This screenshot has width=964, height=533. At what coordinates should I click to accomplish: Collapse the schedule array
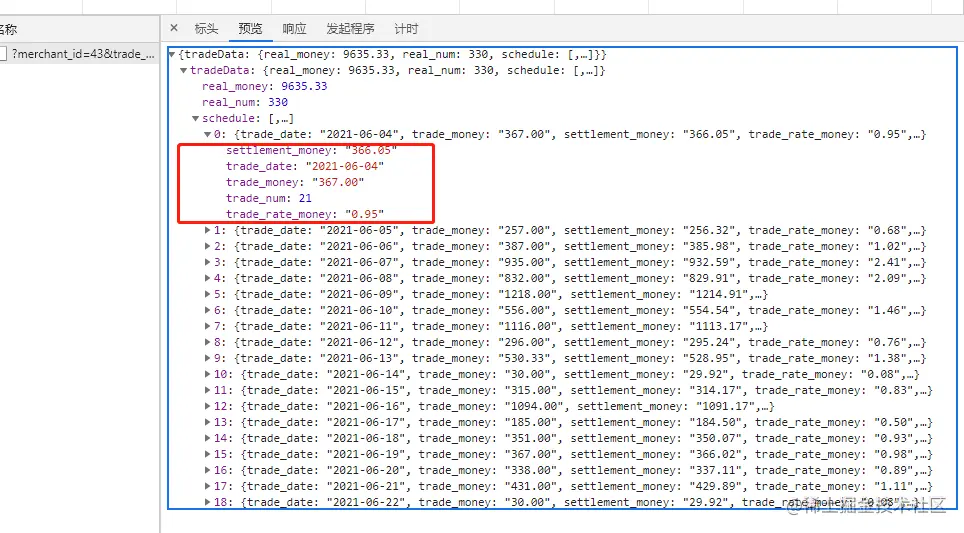[196, 119]
